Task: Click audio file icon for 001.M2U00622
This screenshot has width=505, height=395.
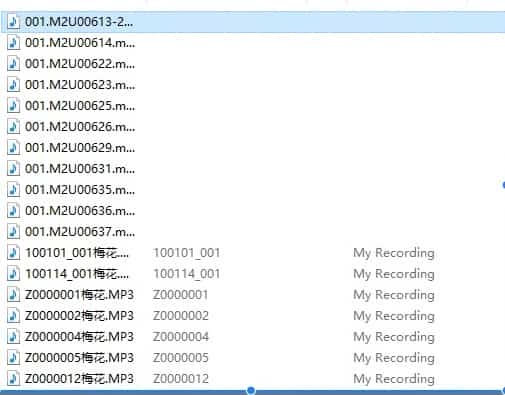Action: pyautogui.click(x=13, y=64)
